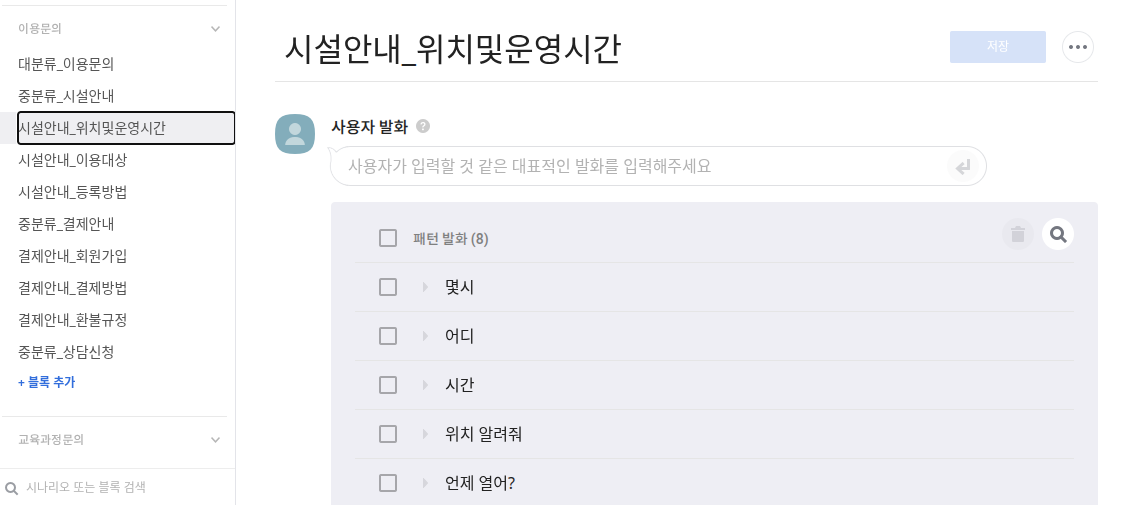Click the enter arrow icon in utterance field
The width and height of the screenshot is (1132, 505).
point(963,167)
